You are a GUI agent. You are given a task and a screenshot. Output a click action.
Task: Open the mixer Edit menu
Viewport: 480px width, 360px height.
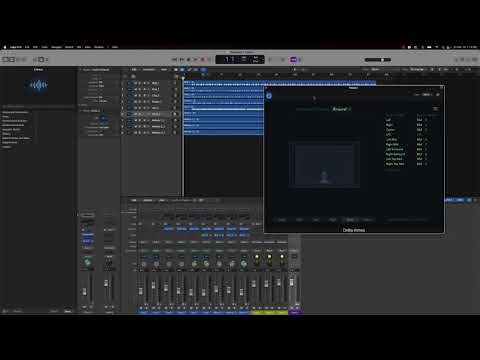[x=134, y=200]
